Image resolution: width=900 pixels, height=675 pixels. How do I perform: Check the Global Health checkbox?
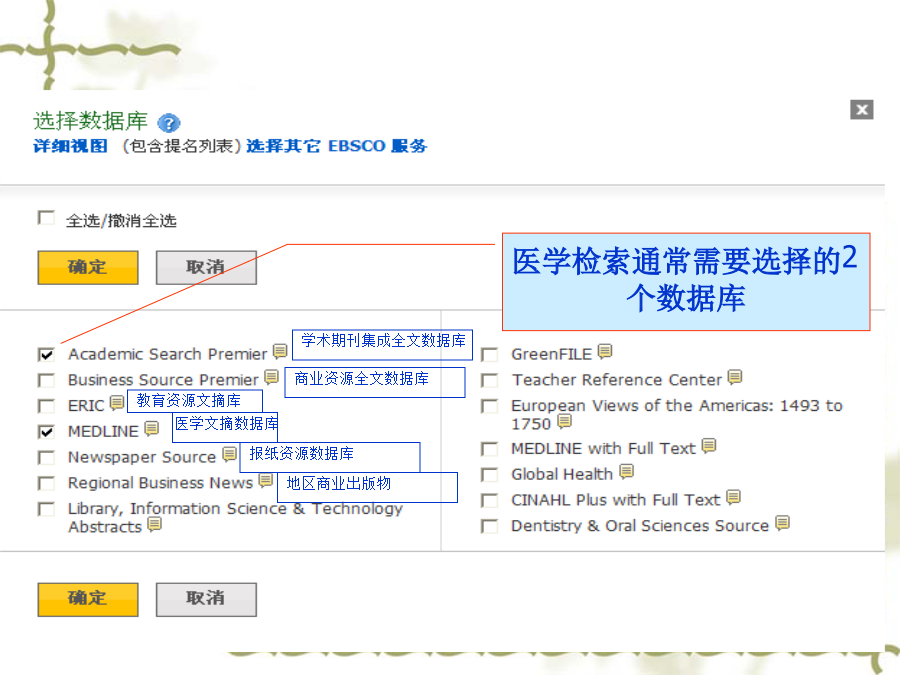(490, 475)
